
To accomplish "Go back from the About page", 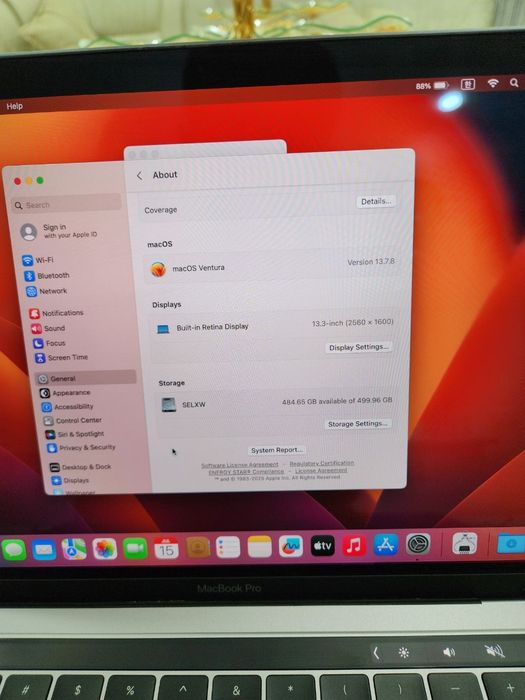I will (x=139, y=175).
